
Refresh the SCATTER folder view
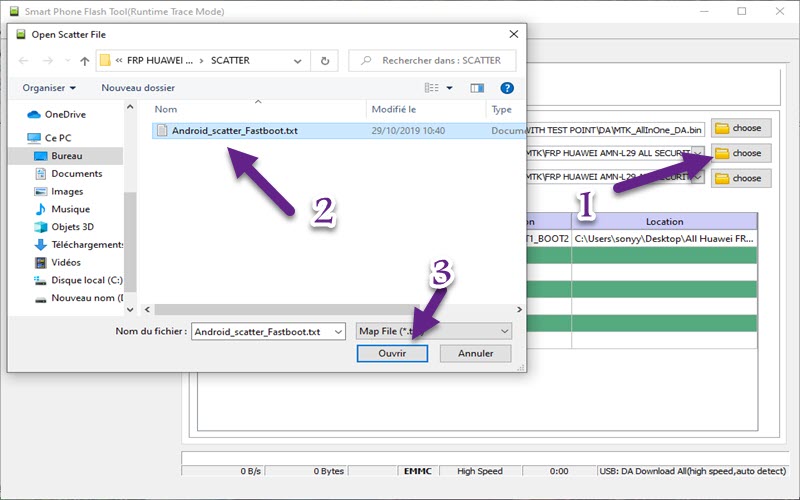(x=325, y=61)
